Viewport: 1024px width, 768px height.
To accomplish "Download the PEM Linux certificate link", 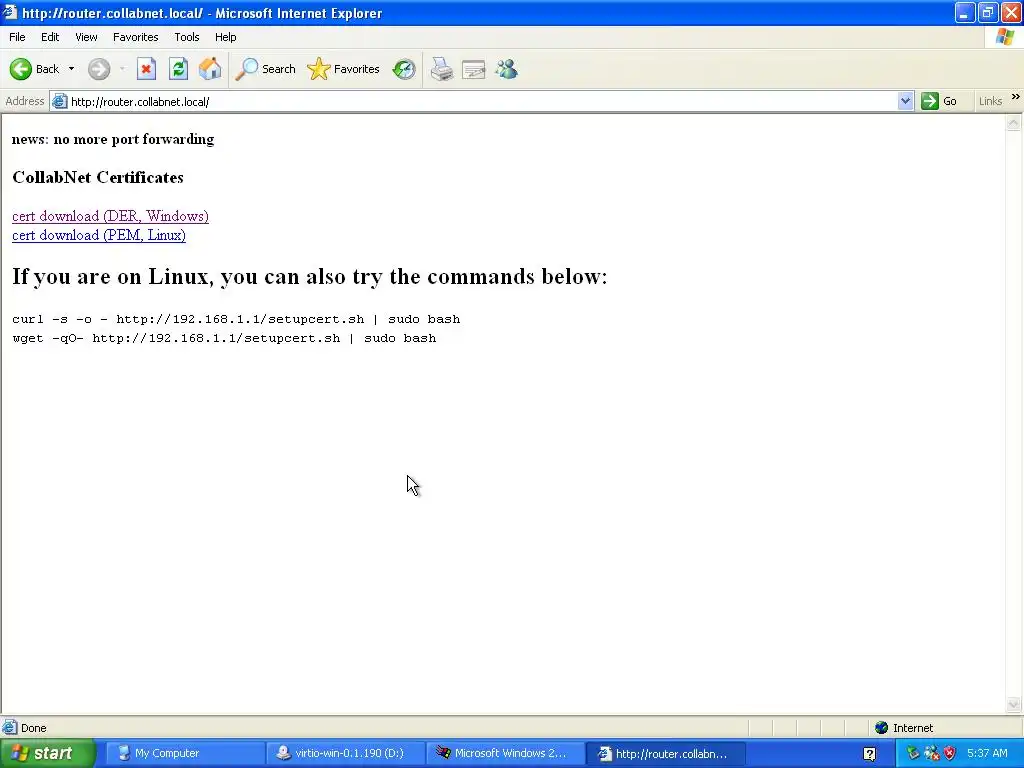I will coord(99,235).
